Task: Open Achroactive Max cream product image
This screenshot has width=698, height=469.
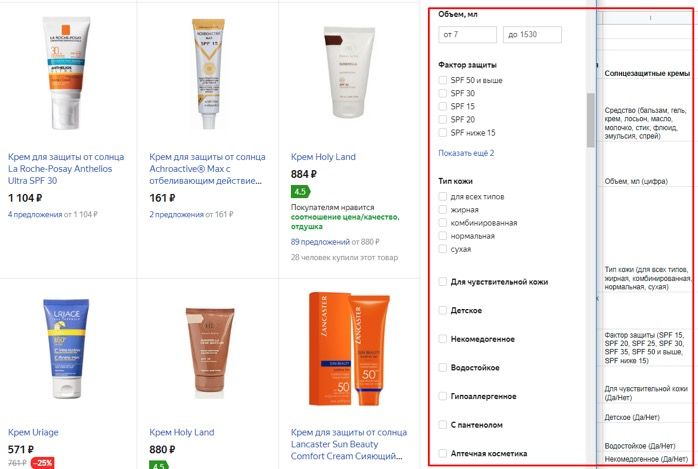Action: (x=208, y=73)
